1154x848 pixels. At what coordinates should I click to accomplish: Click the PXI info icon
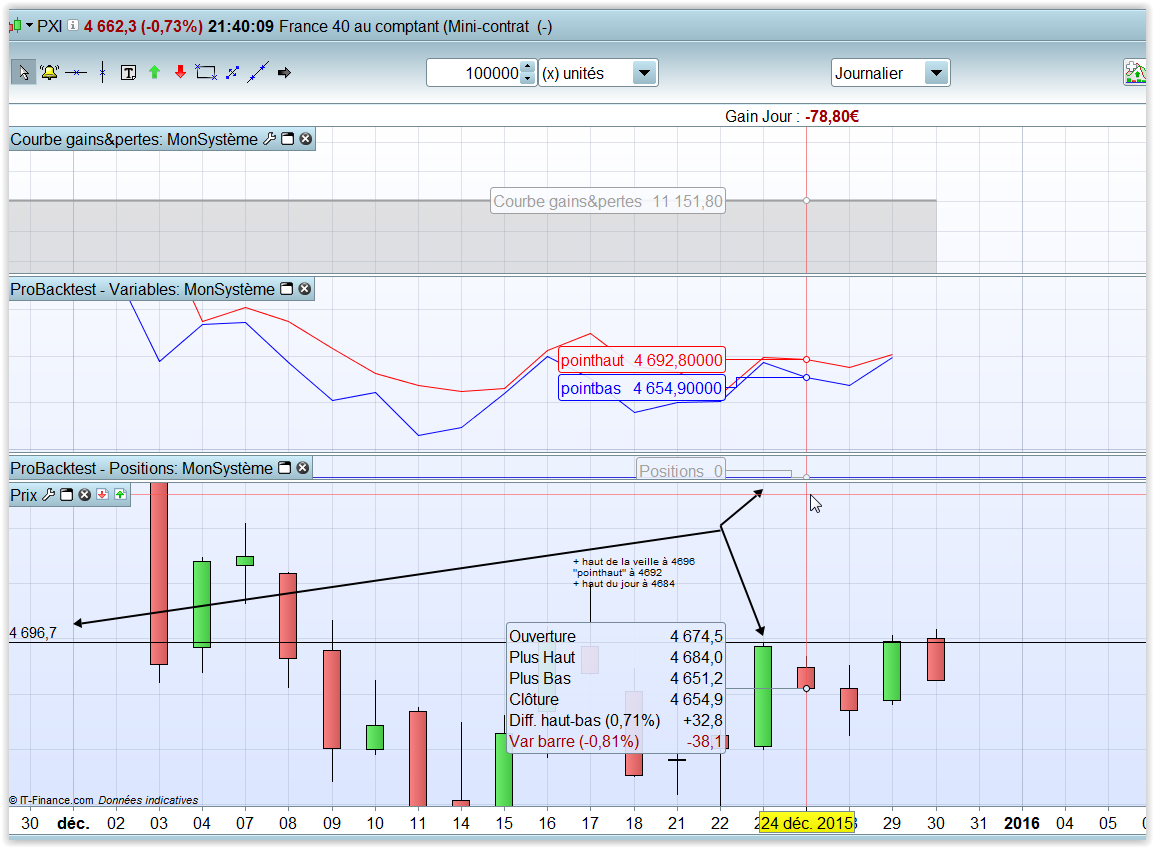[73, 25]
